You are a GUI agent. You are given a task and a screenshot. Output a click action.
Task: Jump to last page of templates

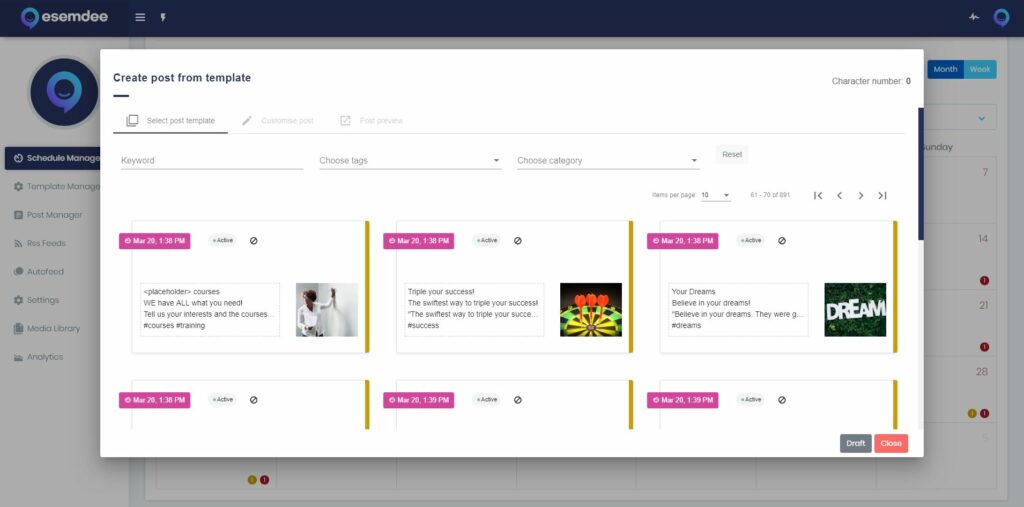[x=882, y=195]
